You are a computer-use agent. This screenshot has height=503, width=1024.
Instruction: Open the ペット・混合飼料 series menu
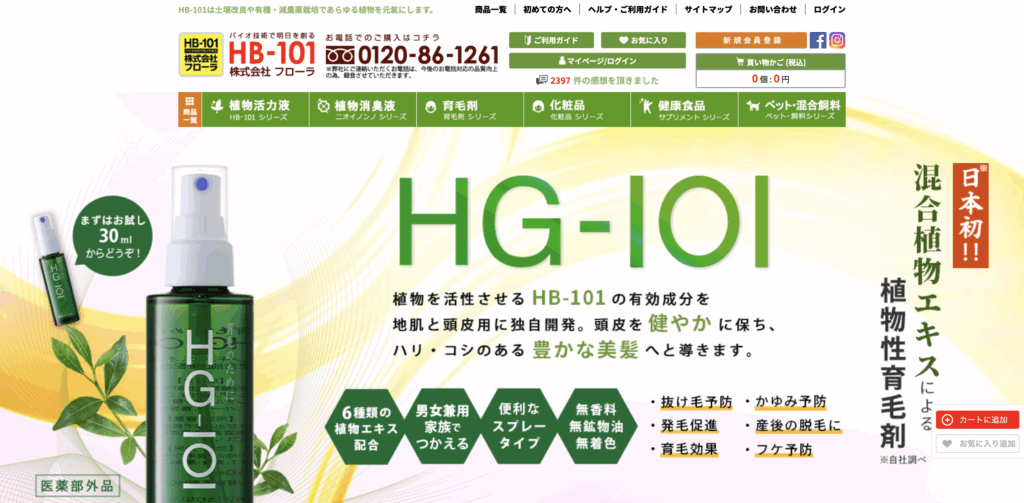click(x=792, y=109)
